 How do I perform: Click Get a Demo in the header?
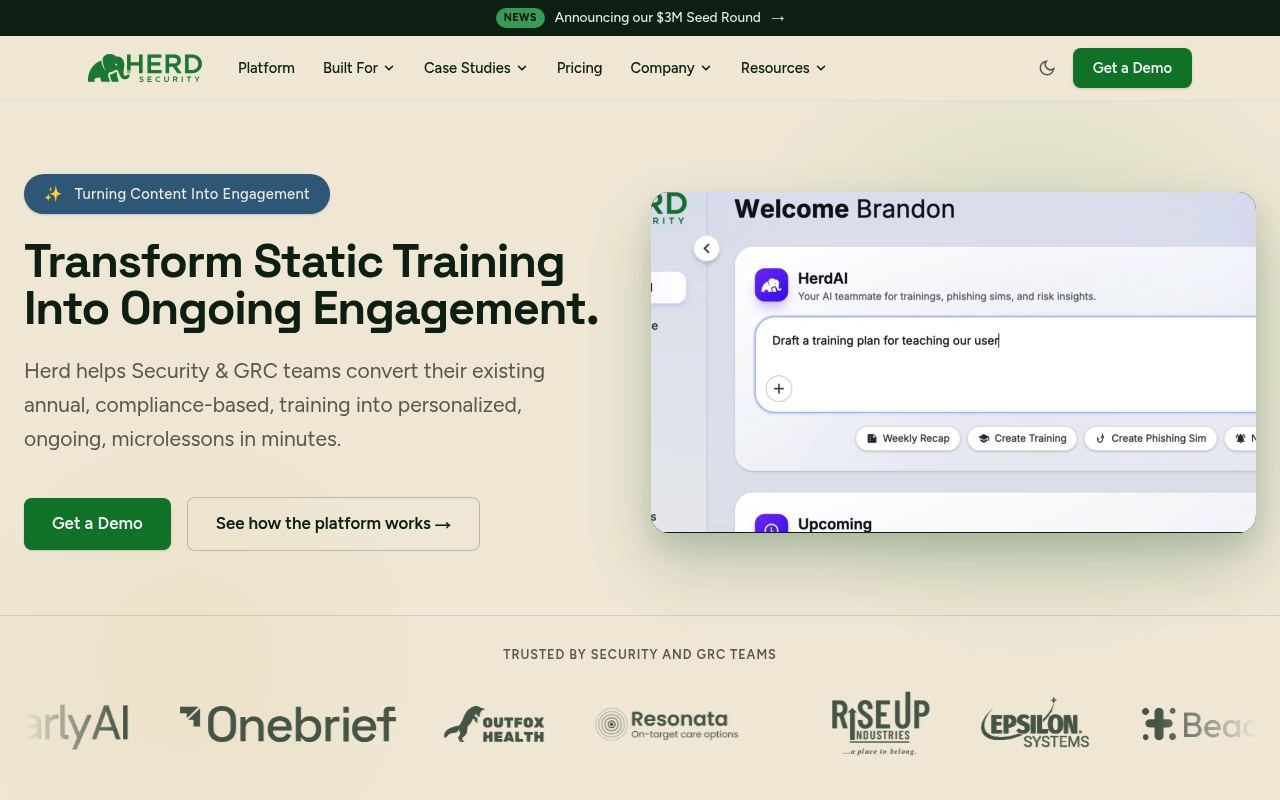coord(1132,68)
